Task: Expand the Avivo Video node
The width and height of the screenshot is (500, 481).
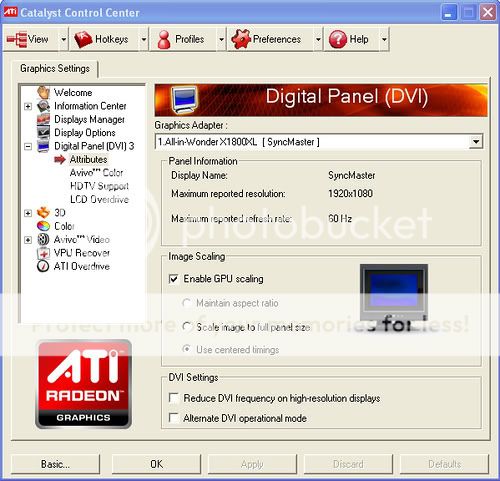Action: (x=28, y=240)
